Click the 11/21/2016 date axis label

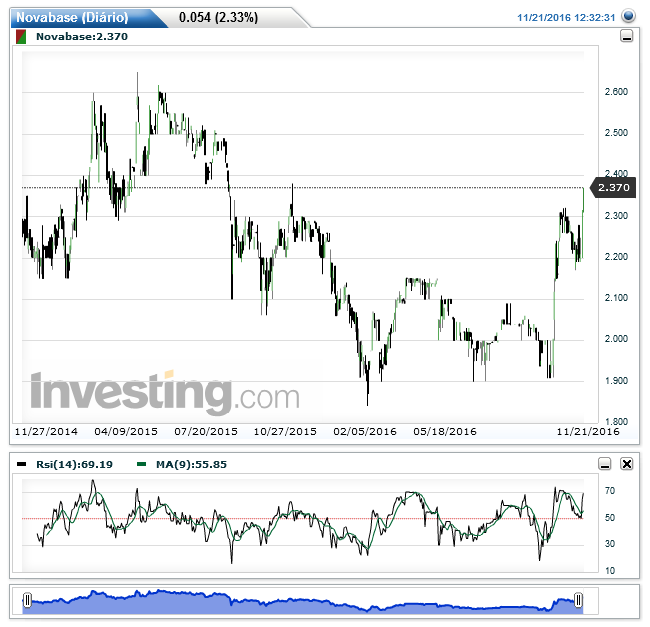pos(588,431)
